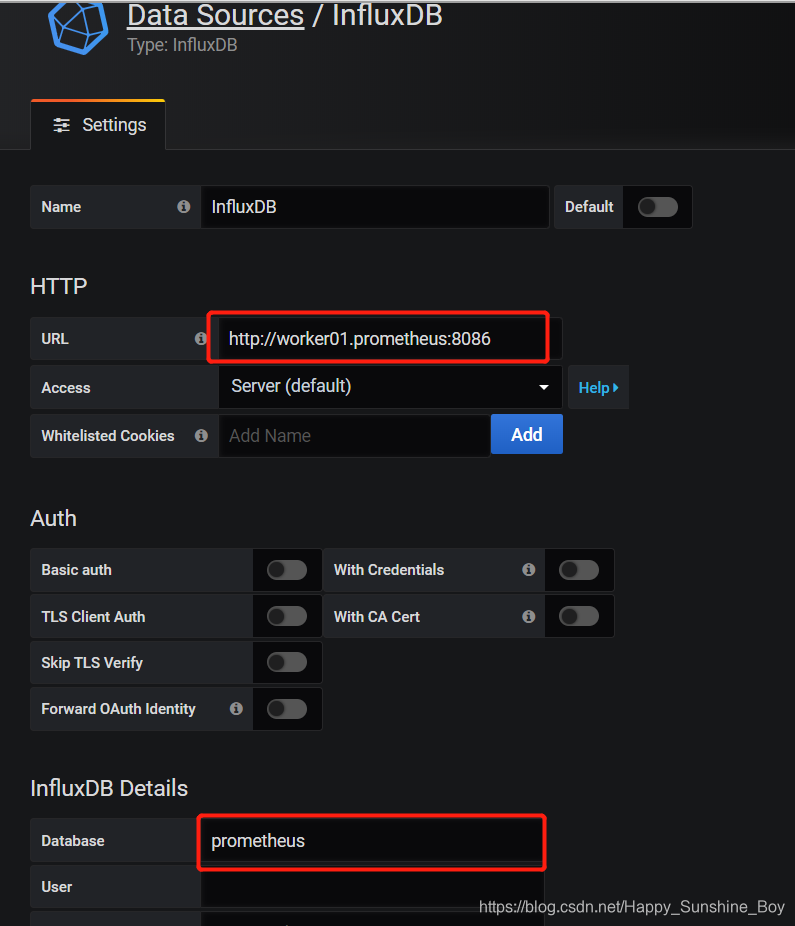Enable Skip TLS Verify toggle
The image size is (795, 926).
pos(287,662)
